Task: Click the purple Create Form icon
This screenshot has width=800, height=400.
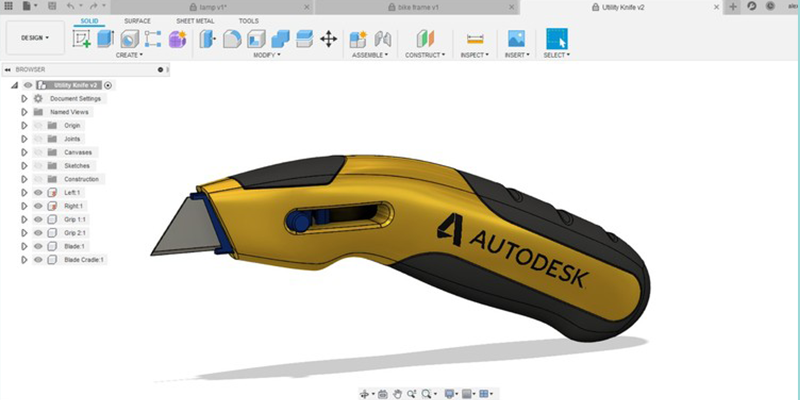Action: click(x=178, y=39)
